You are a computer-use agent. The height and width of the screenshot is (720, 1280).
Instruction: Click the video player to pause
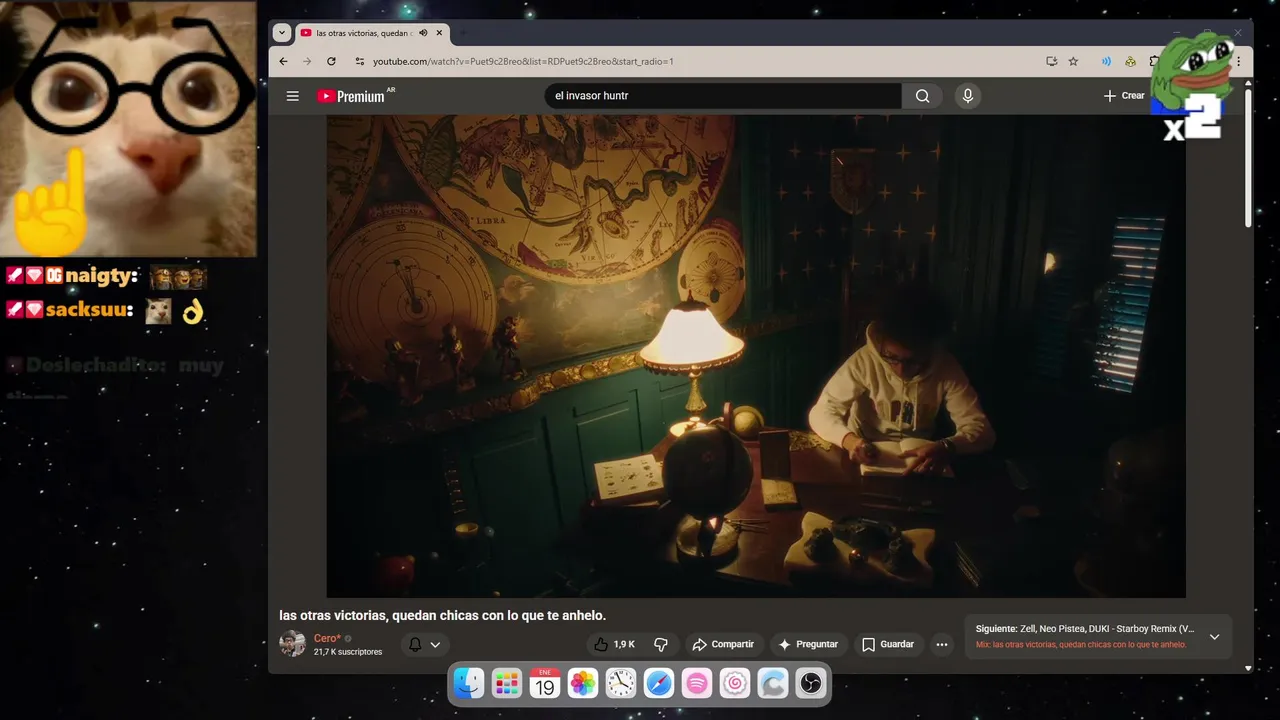point(756,356)
